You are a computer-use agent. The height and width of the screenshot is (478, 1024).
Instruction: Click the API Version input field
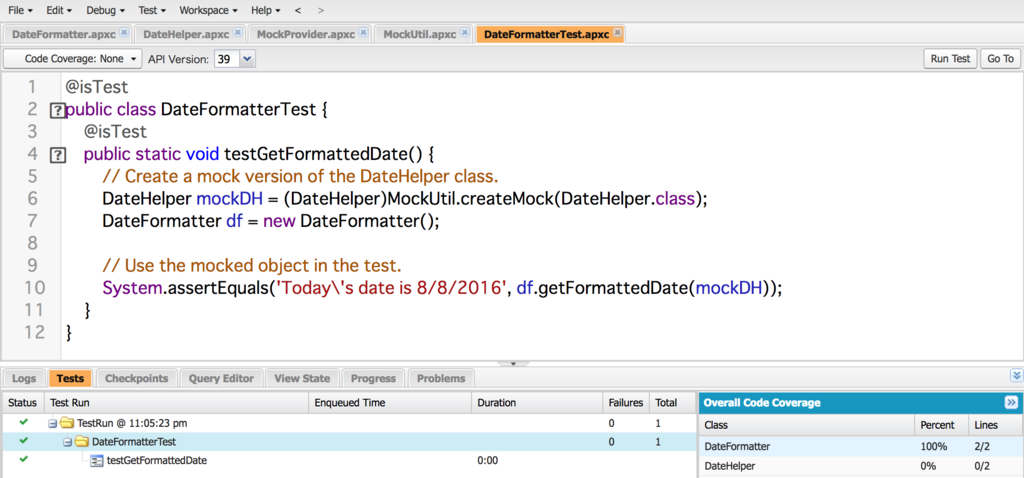[x=227, y=59]
